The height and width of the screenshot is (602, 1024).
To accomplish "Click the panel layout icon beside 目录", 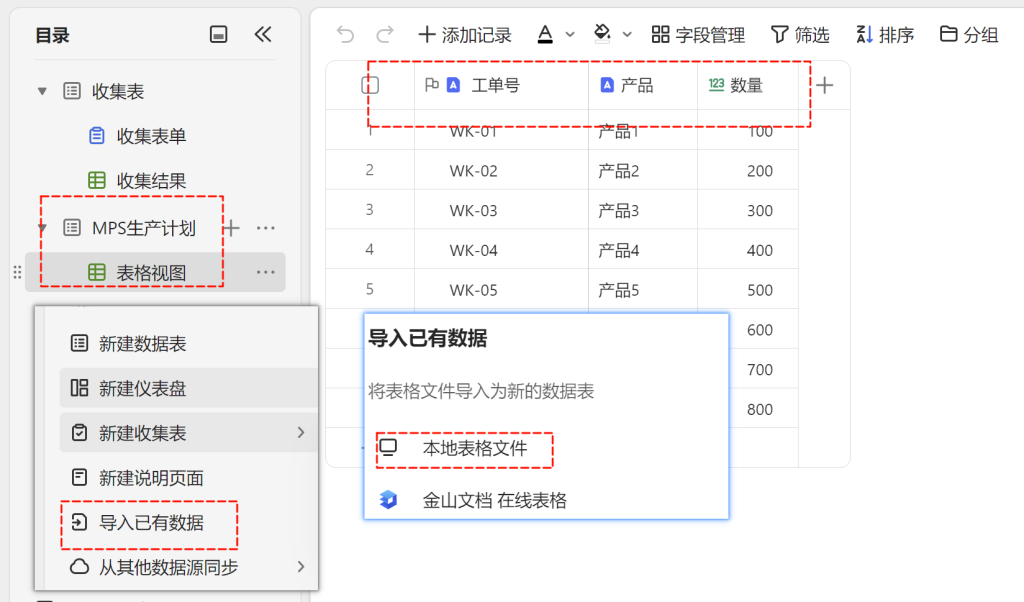I will pos(219,34).
